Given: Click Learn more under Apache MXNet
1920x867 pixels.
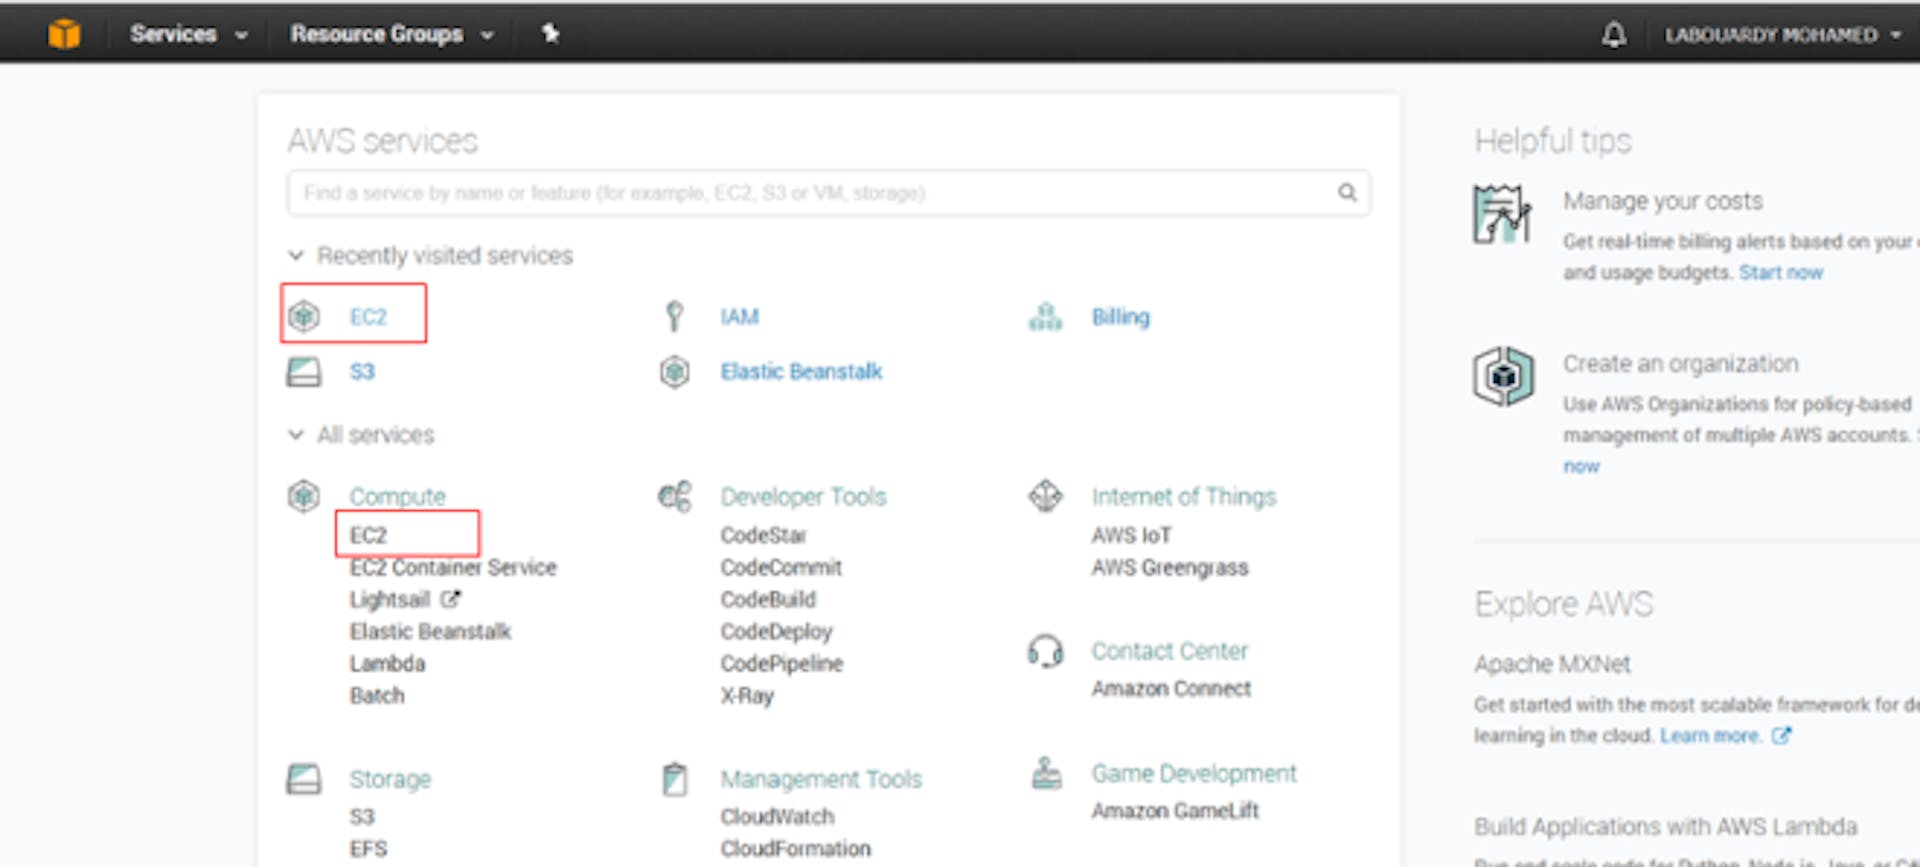Looking at the screenshot, I should click(x=1710, y=735).
